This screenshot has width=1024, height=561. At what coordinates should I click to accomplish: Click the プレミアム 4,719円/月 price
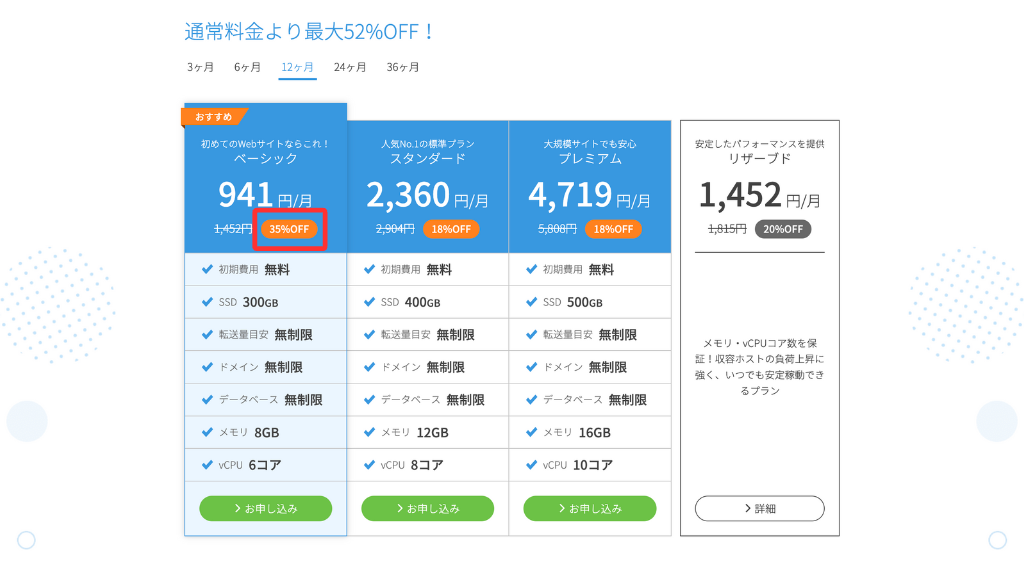pyautogui.click(x=589, y=195)
